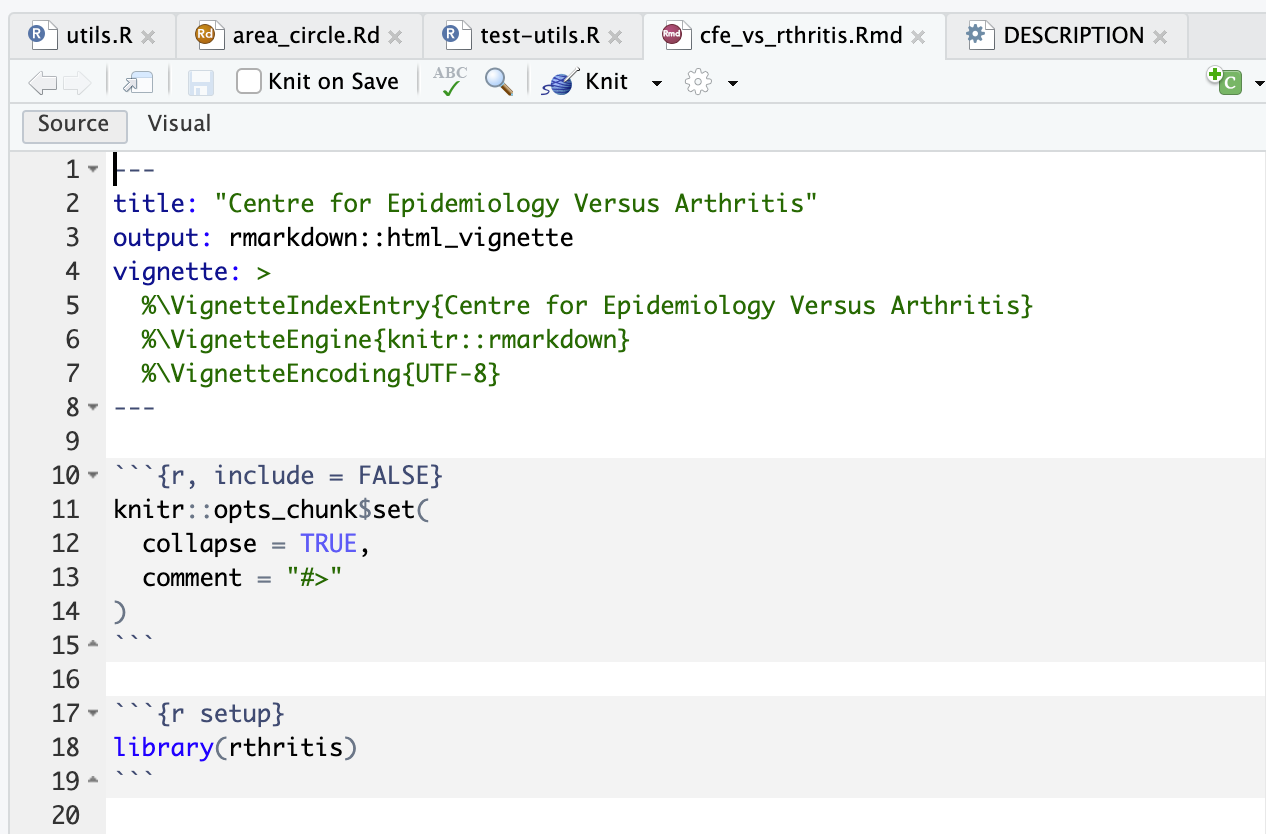The image size is (1266, 834).
Task: Switch to Source editor mode
Action: click(x=73, y=124)
